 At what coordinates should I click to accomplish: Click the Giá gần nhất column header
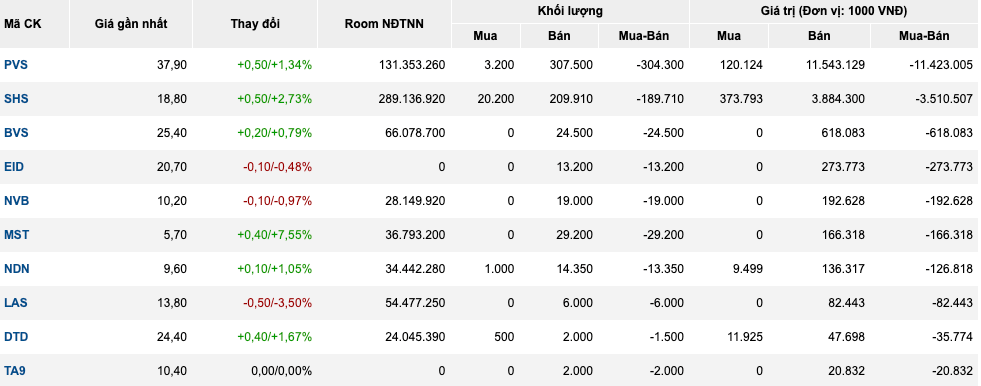[x=131, y=24]
